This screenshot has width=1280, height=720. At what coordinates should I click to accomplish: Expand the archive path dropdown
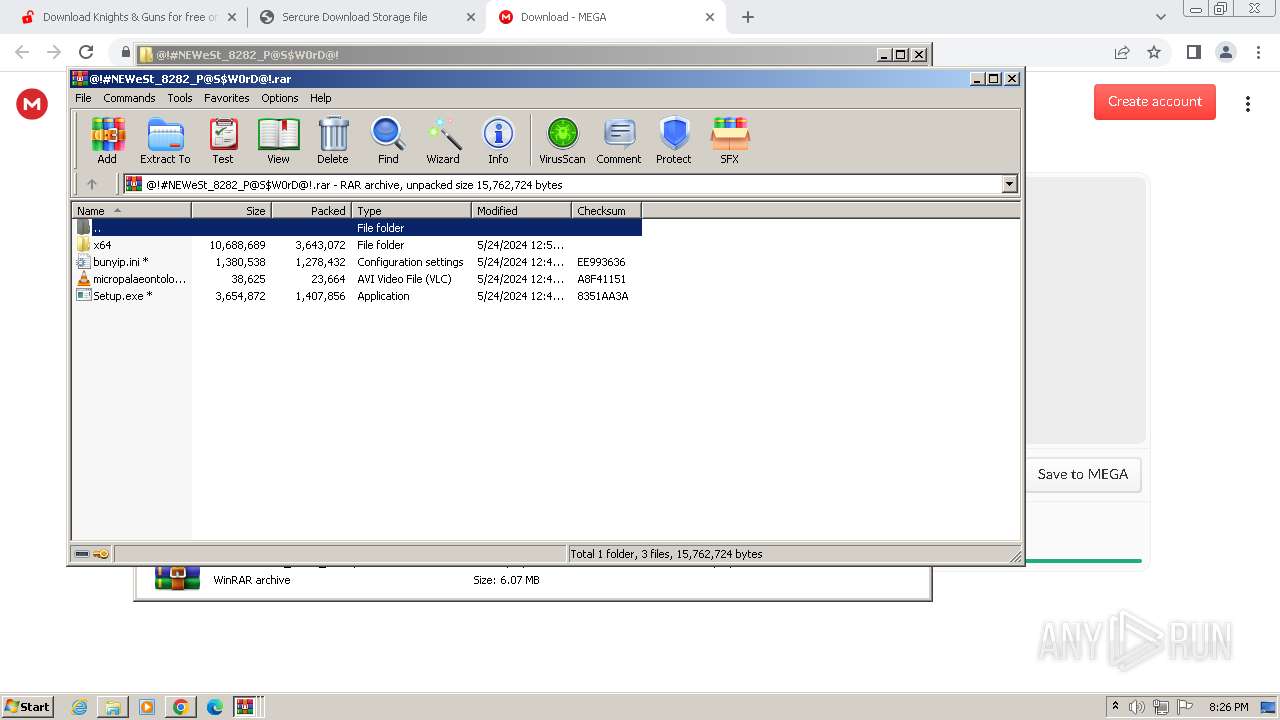pos(1009,184)
